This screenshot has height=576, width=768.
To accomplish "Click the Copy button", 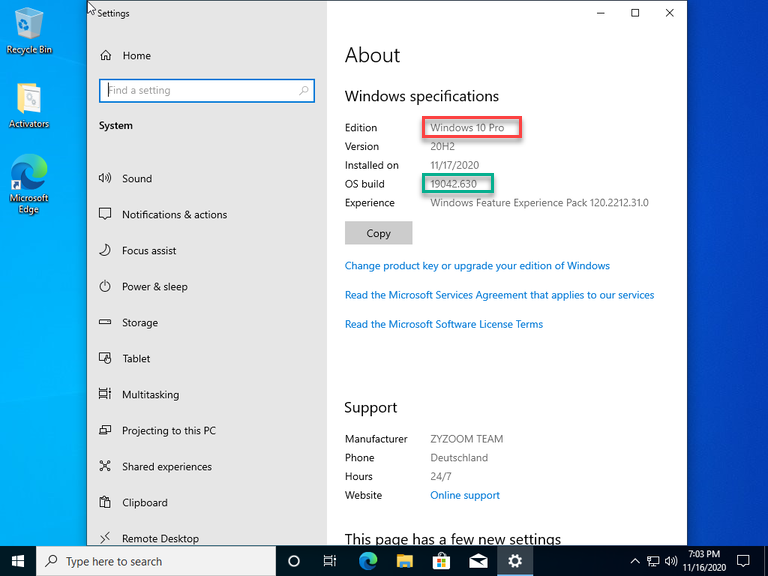I will (x=379, y=233).
